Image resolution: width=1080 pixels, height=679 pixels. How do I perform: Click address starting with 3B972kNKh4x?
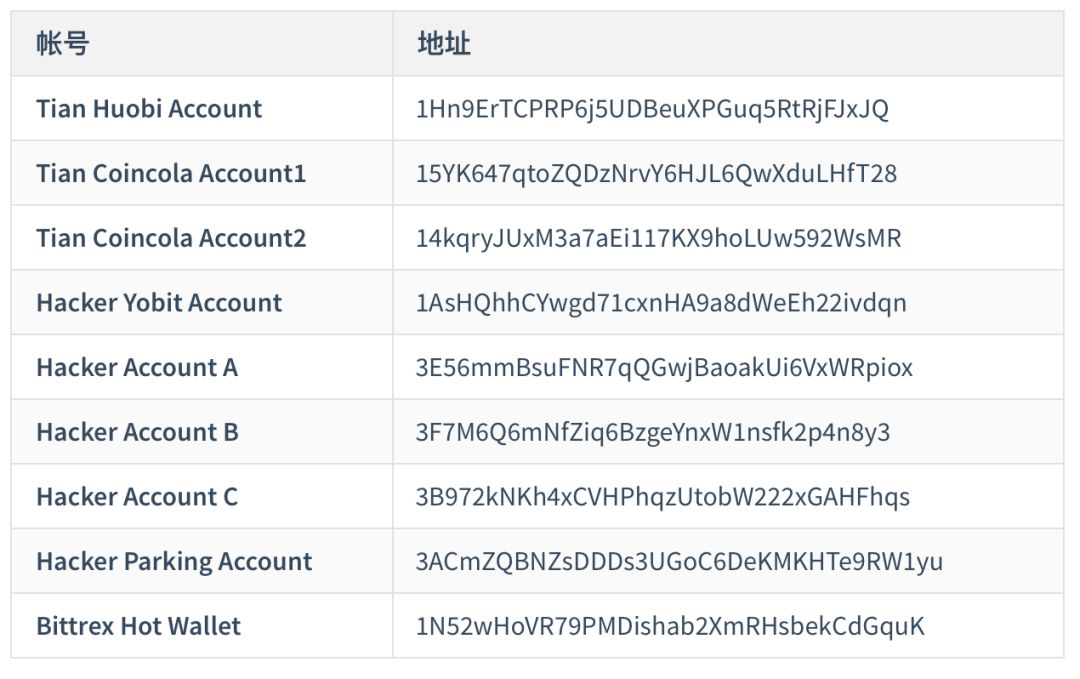(x=663, y=497)
